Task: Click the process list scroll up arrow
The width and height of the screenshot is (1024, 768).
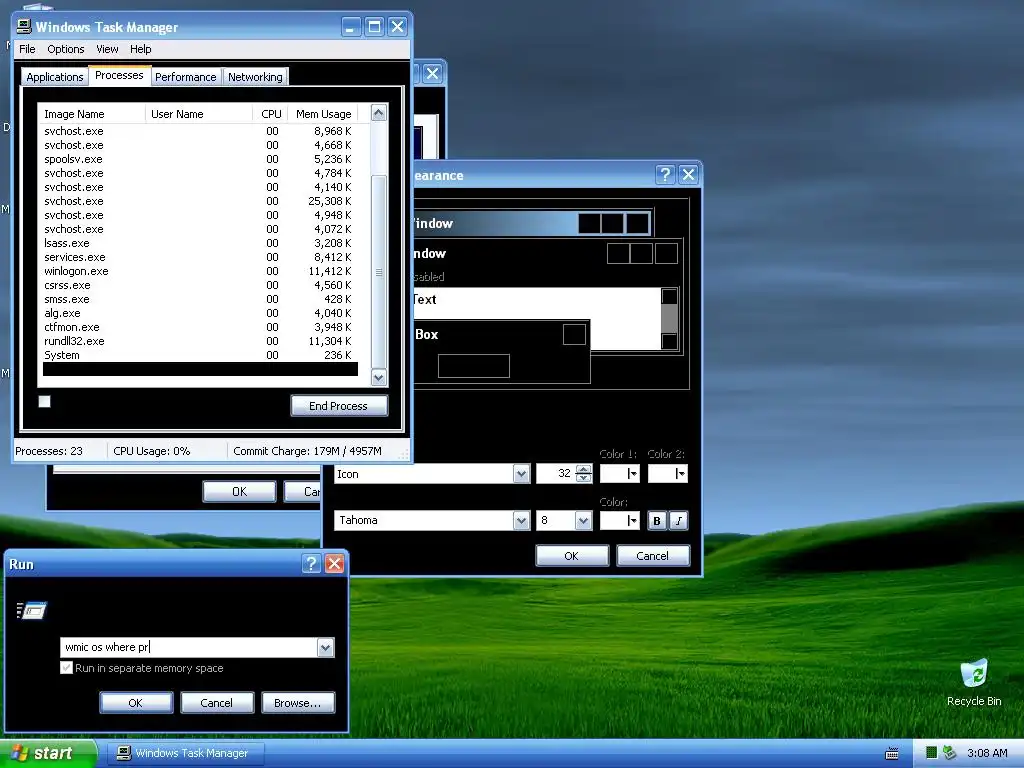Action: [x=379, y=113]
